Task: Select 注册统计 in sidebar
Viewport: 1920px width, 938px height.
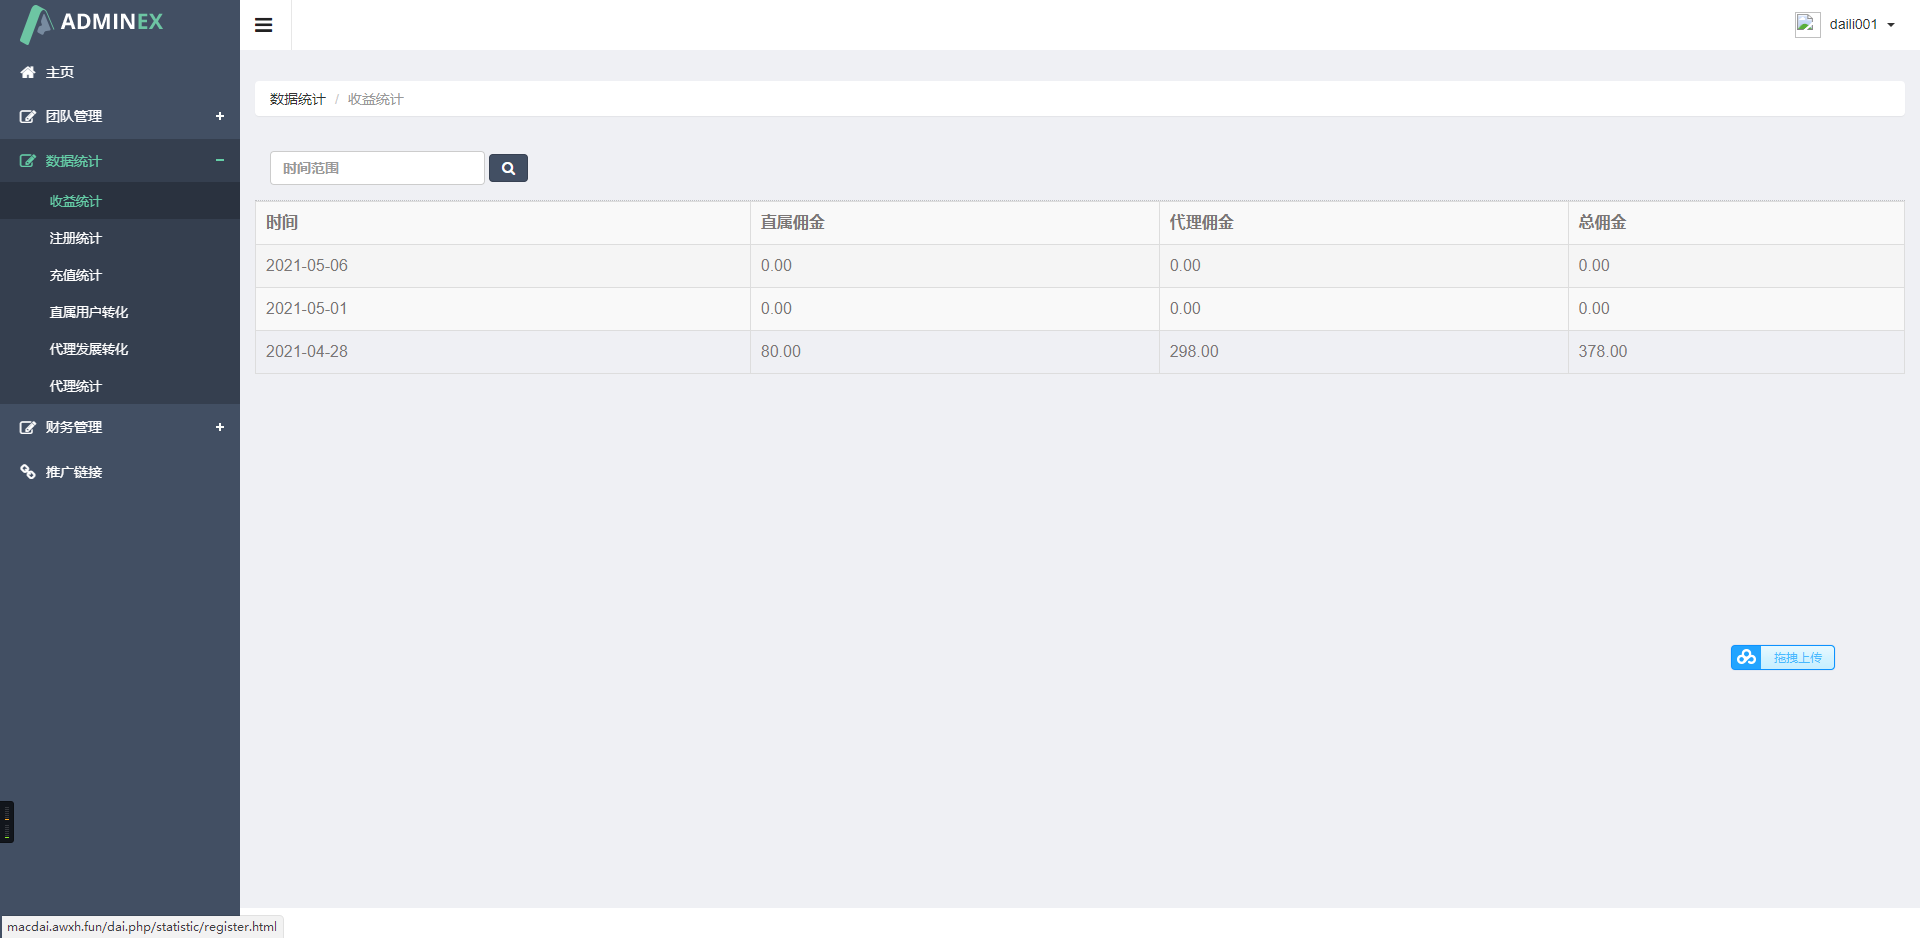Action: click(x=76, y=238)
